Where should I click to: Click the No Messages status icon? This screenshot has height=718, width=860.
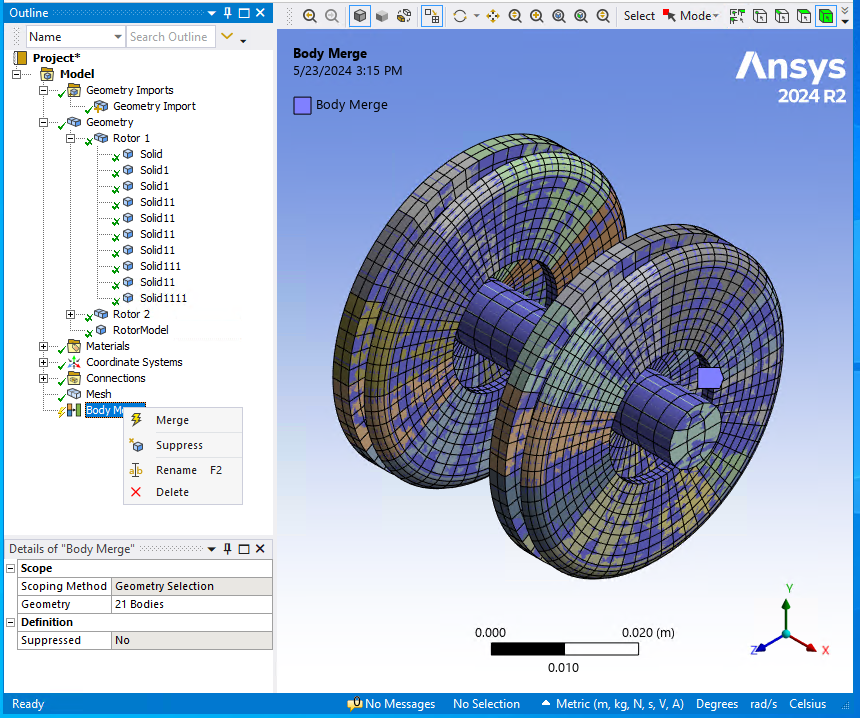point(354,704)
